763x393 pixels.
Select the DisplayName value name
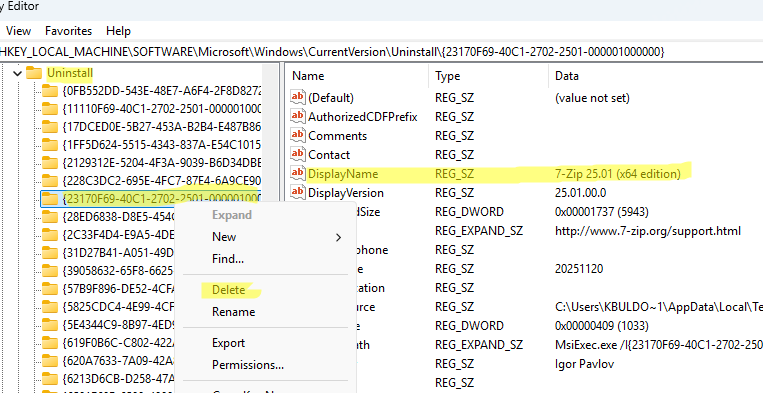point(343,174)
